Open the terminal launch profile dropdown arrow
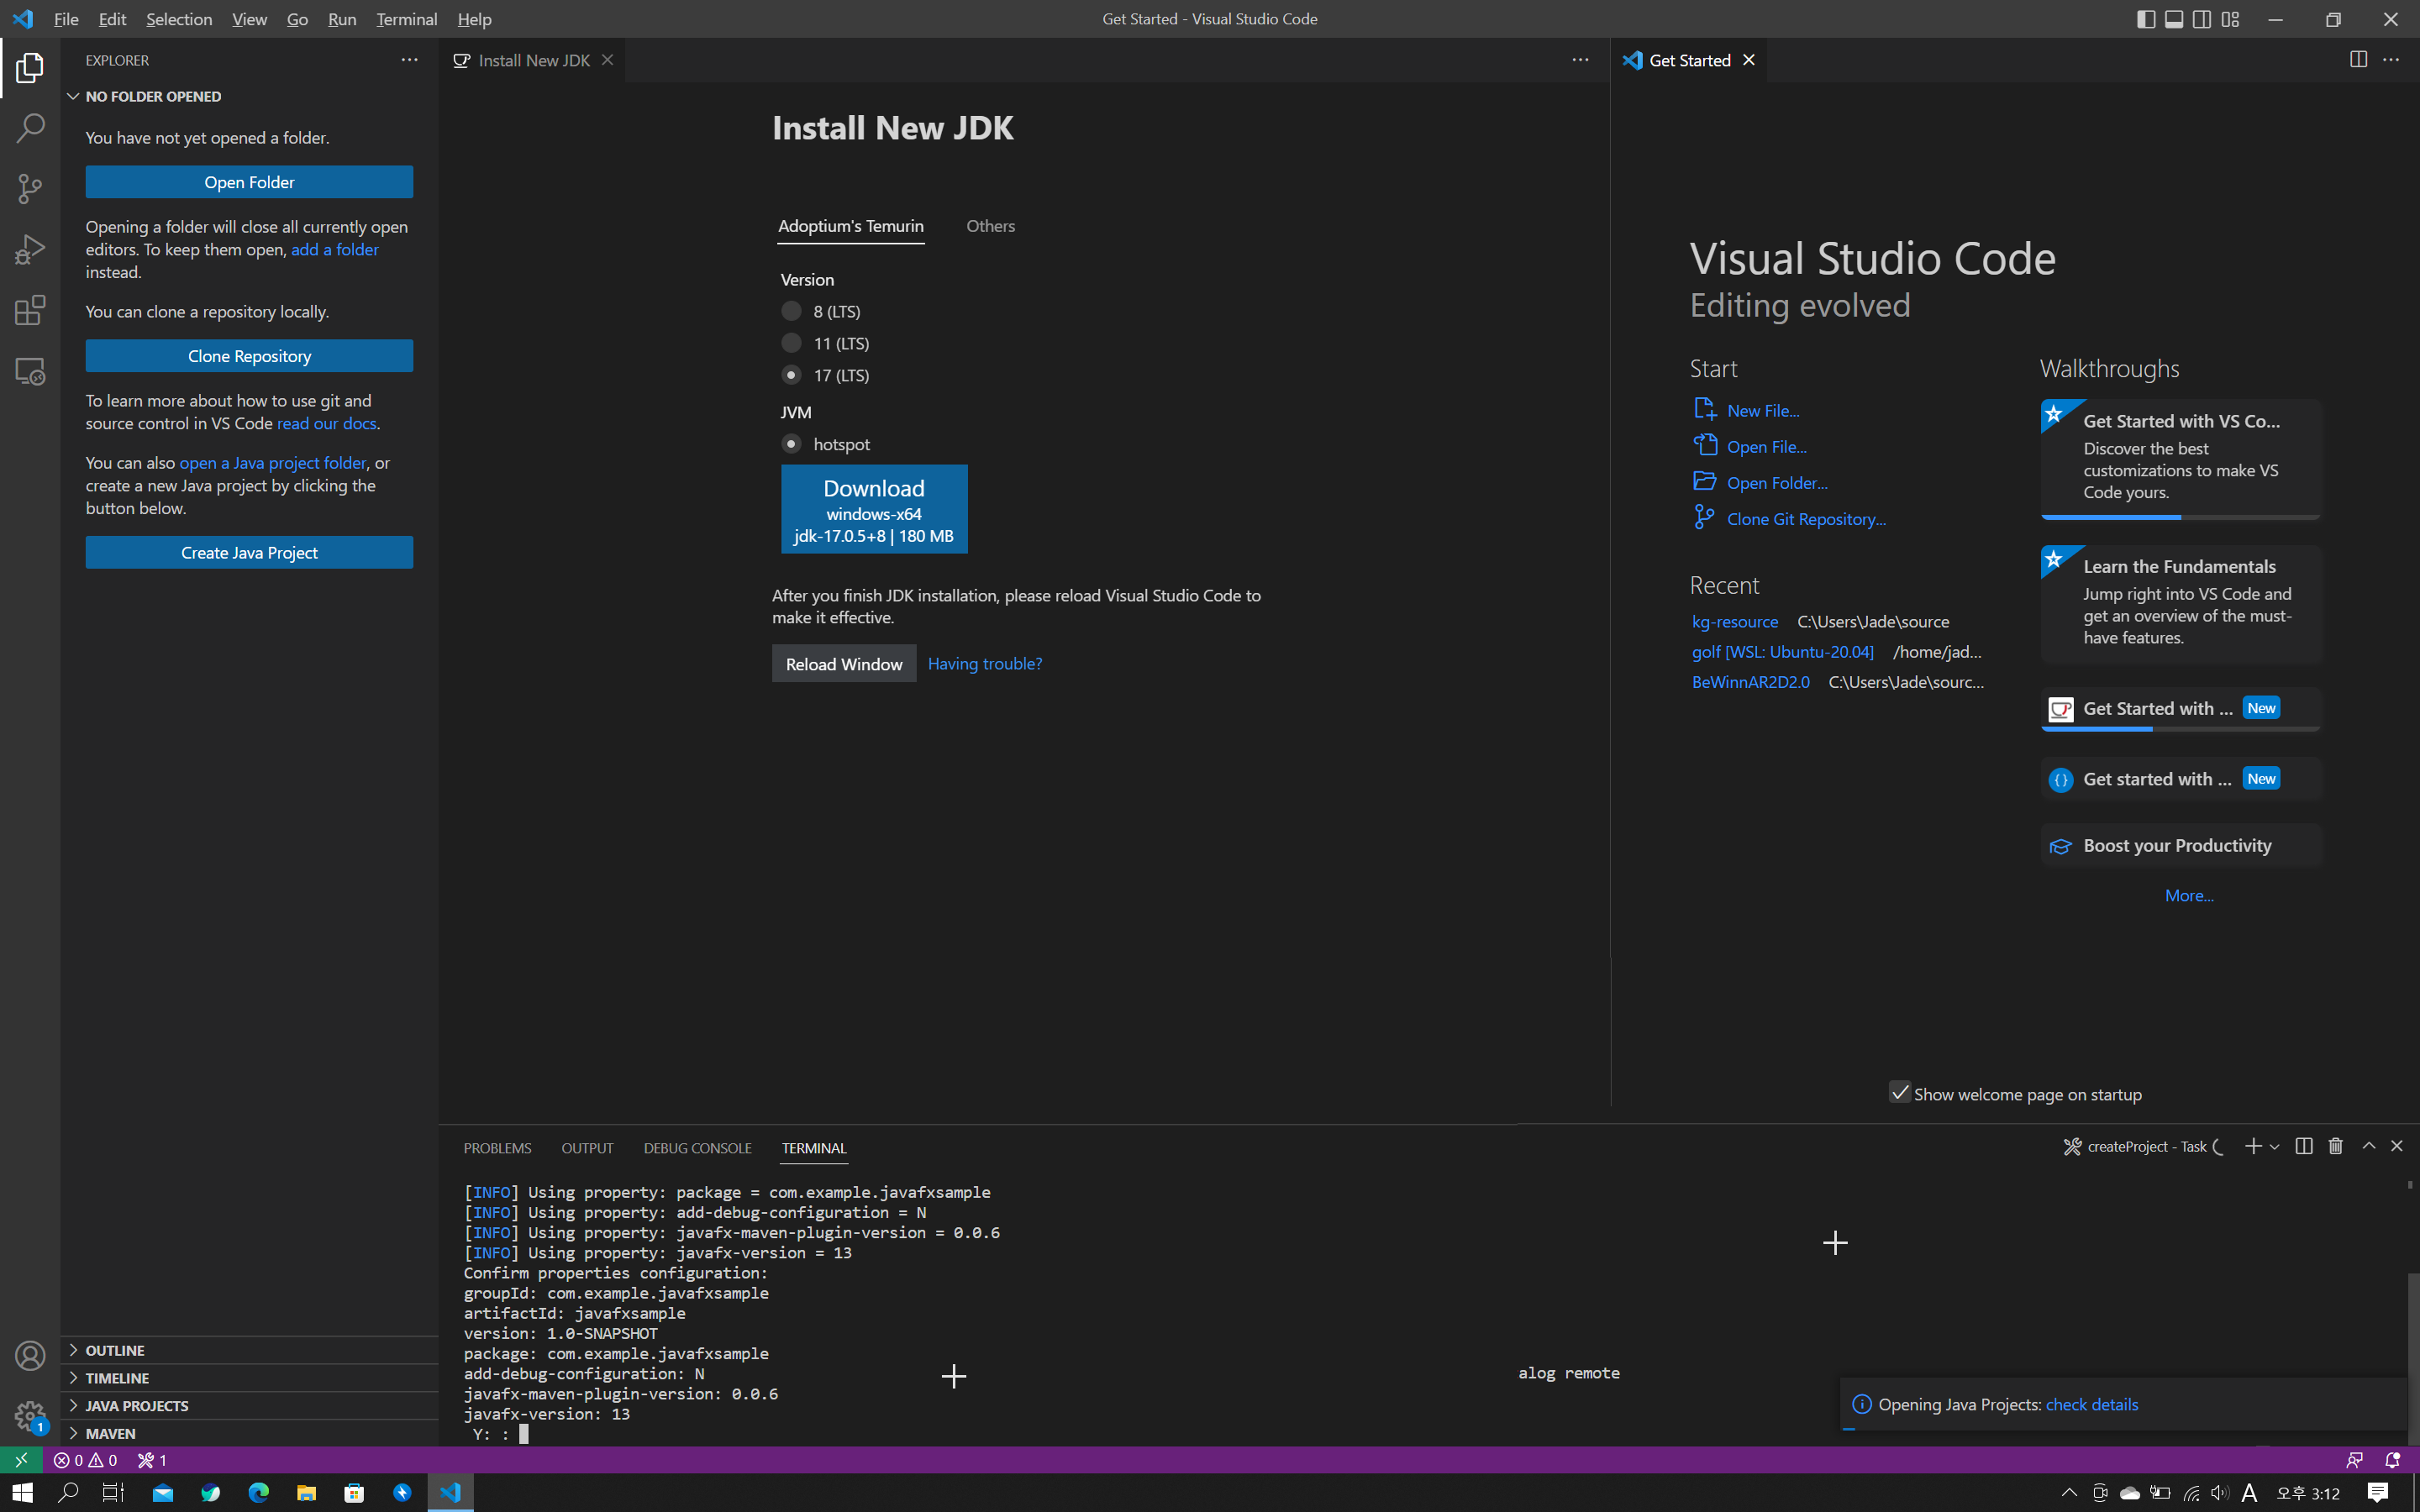This screenshot has width=2420, height=1512. (2275, 1147)
